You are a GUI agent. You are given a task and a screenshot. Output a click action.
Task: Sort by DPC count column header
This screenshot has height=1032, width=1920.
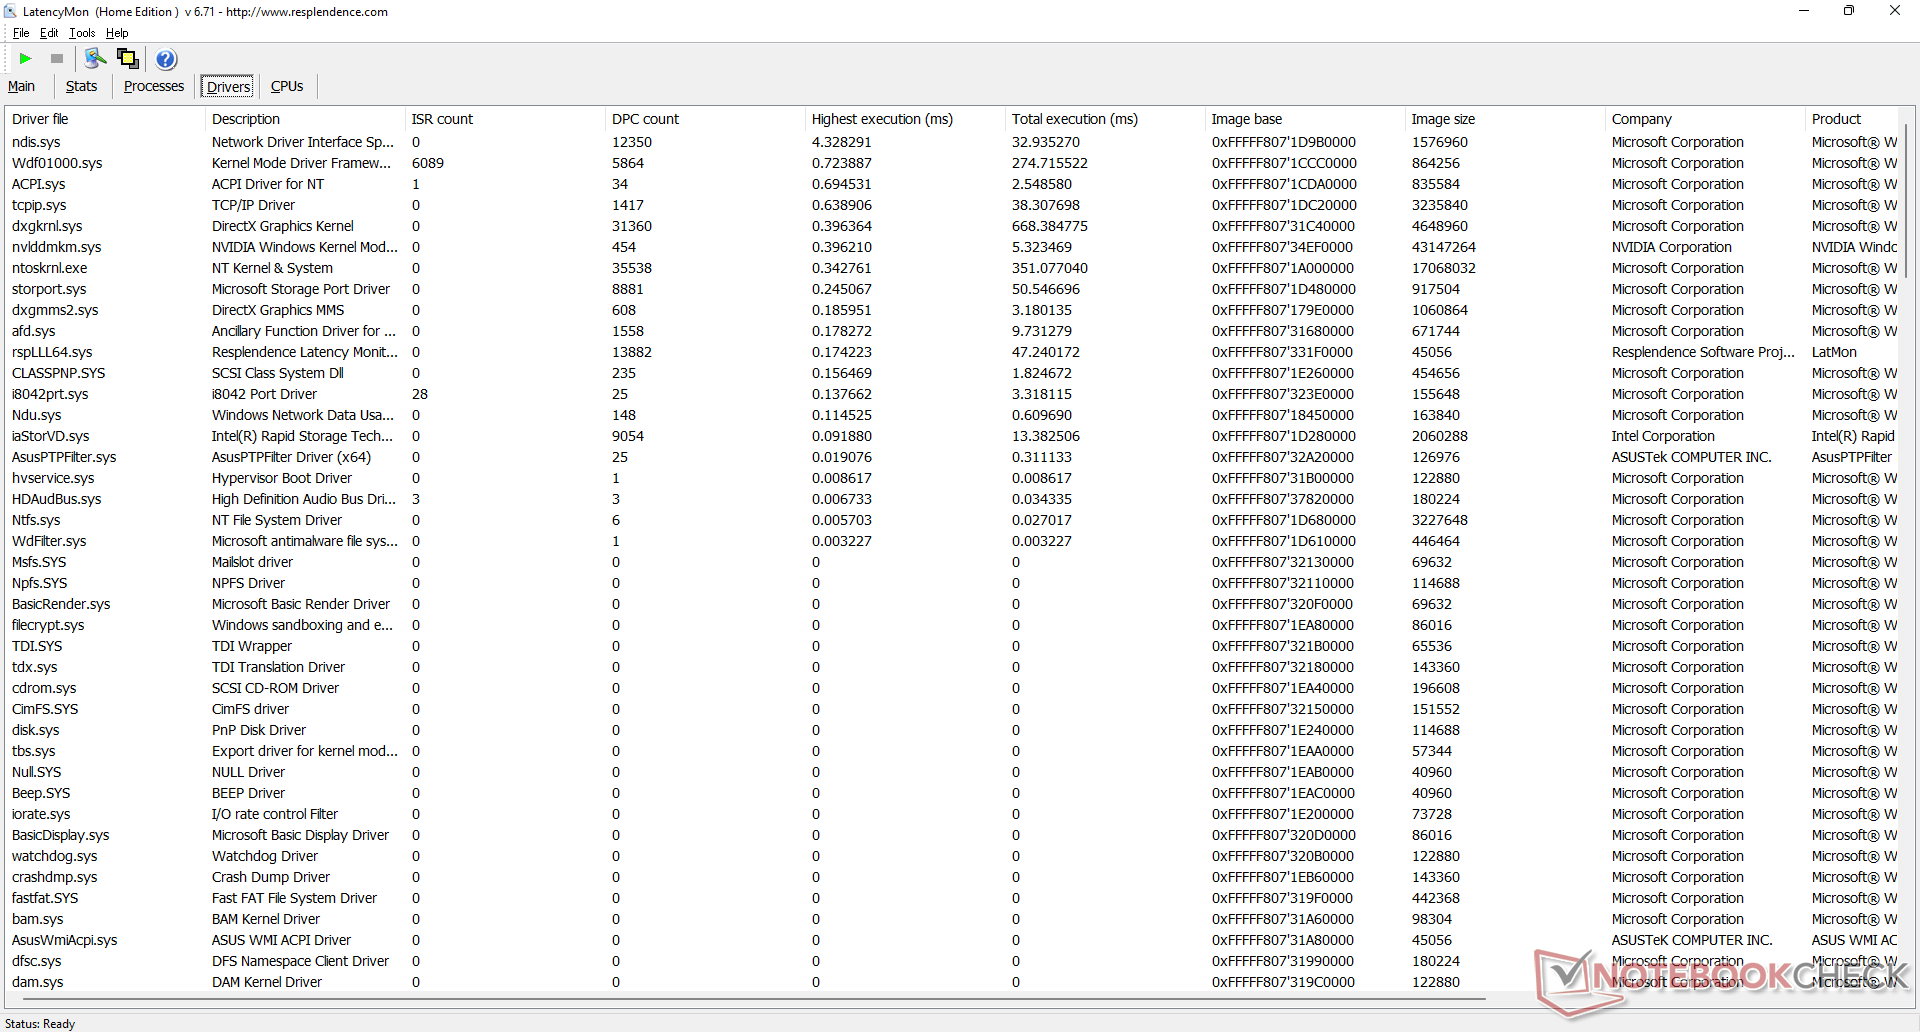point(705,119)
